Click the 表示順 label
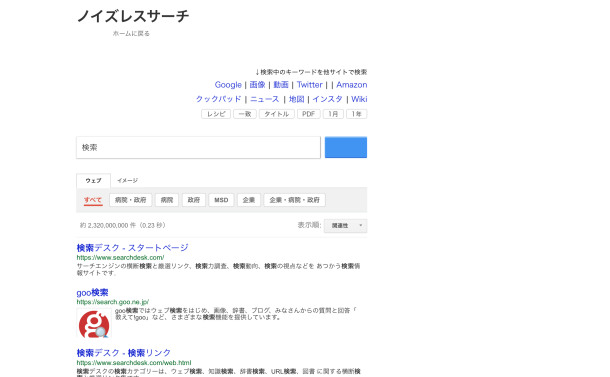Screen dimensions: 610x377 click(x=309, y=225)
